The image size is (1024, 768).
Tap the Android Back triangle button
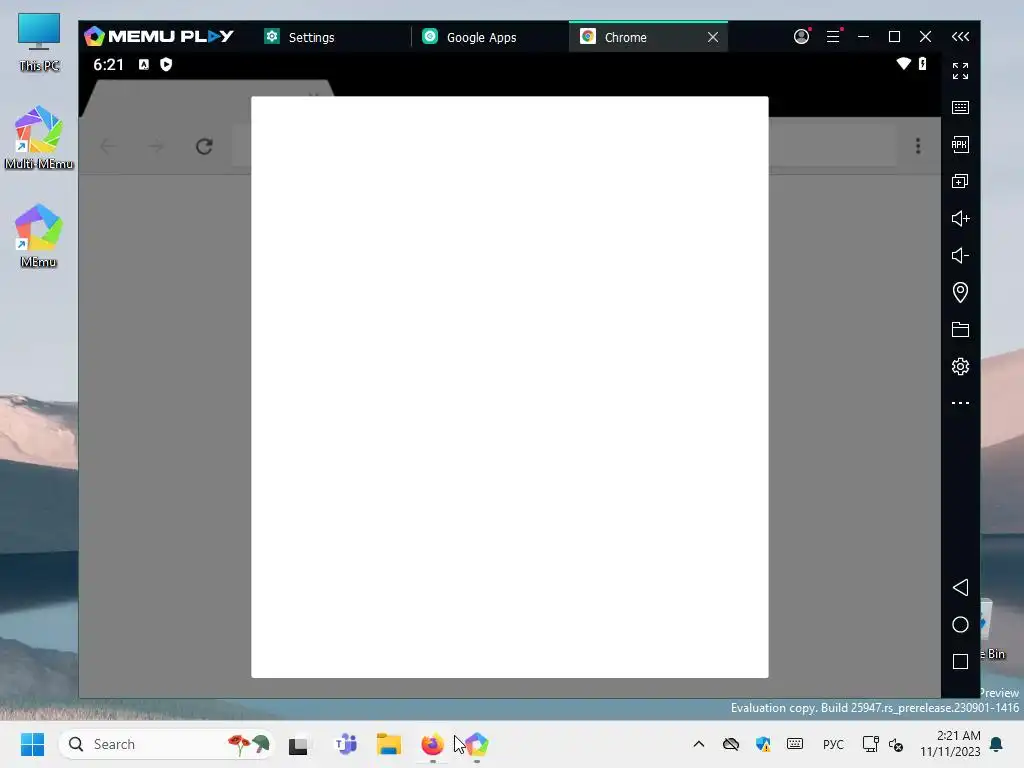[960, 587]
